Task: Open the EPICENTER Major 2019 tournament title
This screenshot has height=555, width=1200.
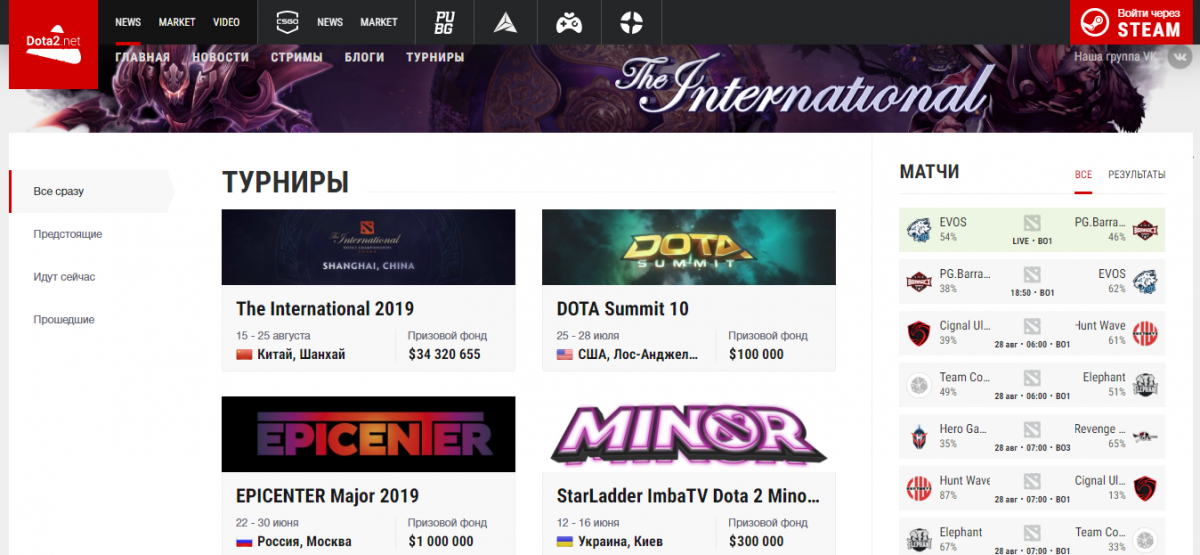Action: pos(327,496)
